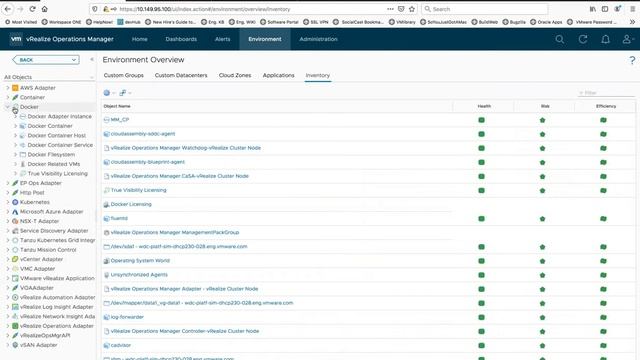The image size is (640, 360).
Task: Click the vCenter Adapter icon
Action: 15,259
